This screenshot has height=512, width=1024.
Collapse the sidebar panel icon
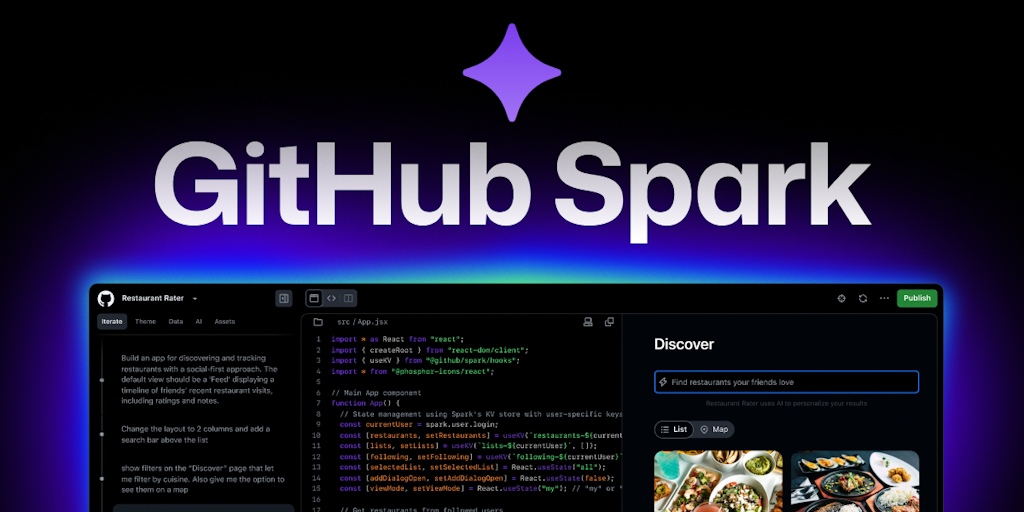284,298
